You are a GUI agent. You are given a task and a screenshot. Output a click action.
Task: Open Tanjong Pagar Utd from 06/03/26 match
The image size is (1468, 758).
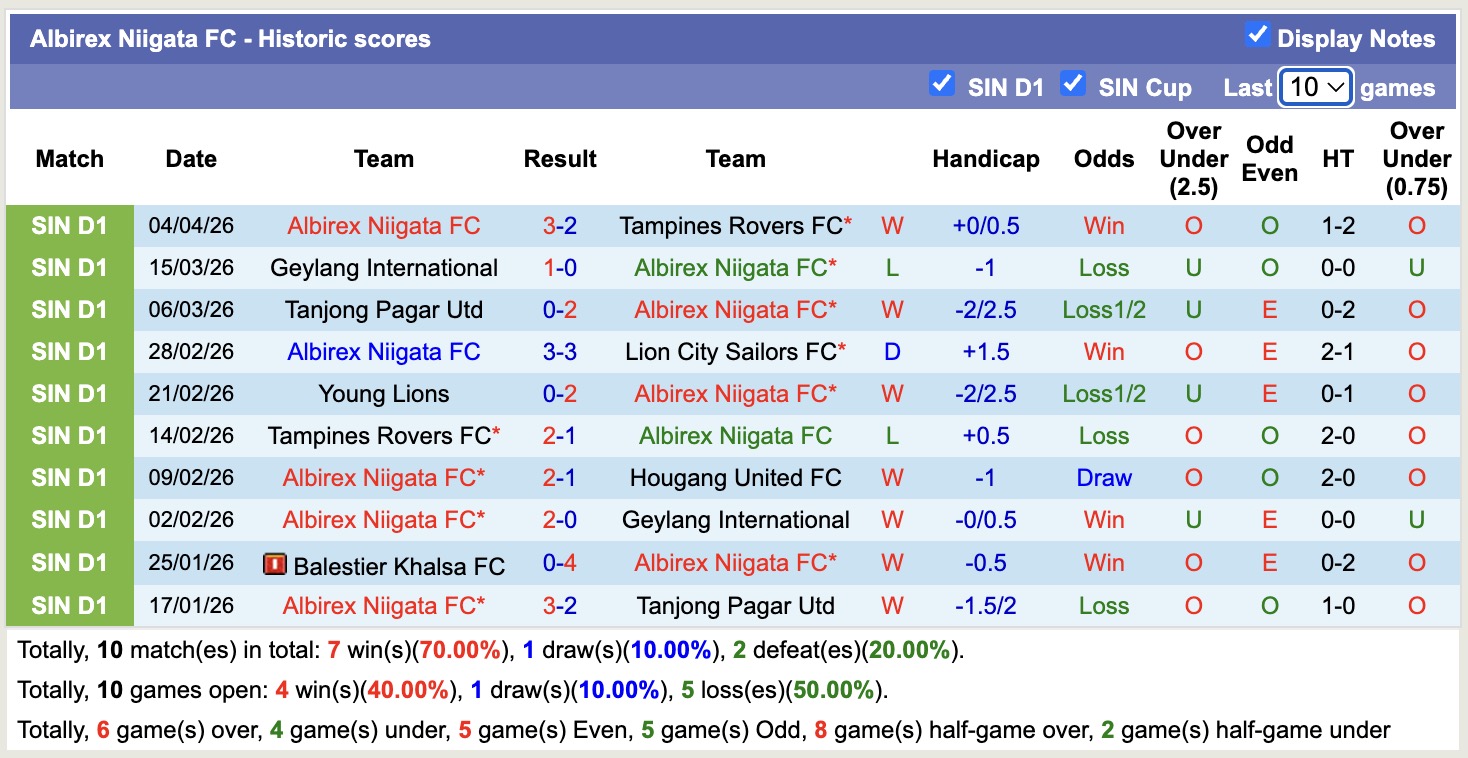384,310
